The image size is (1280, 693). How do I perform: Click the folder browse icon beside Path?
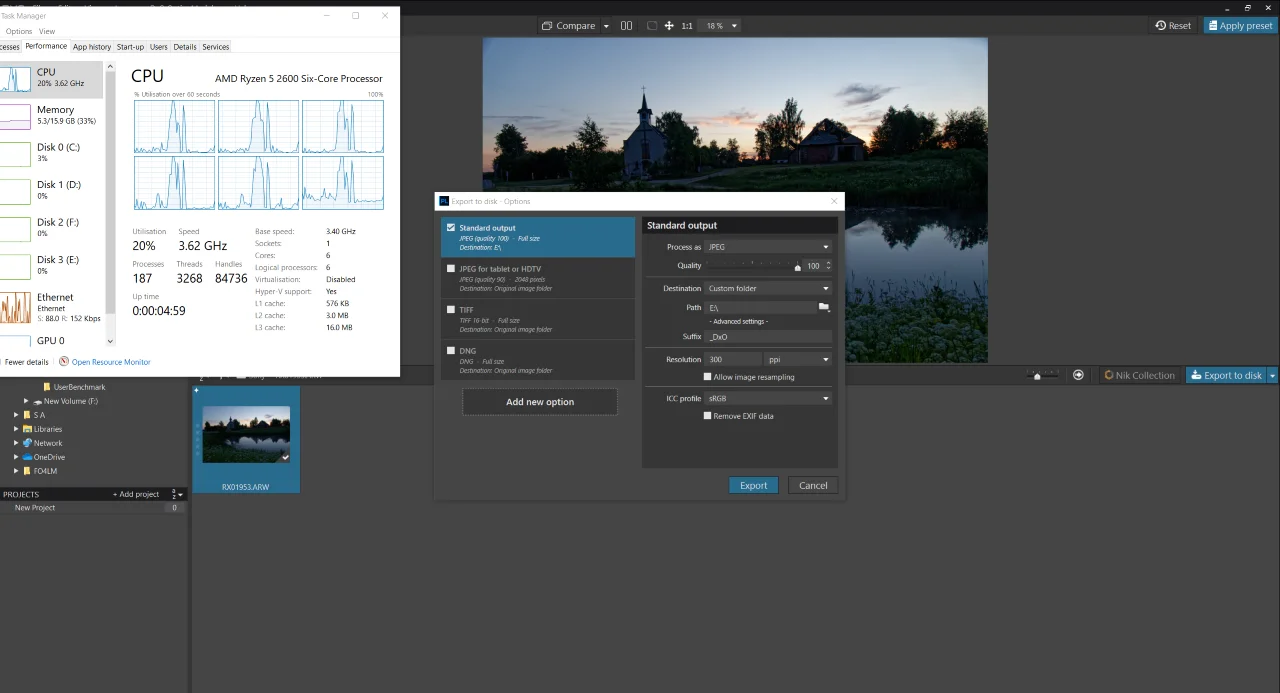click(824, 307)
